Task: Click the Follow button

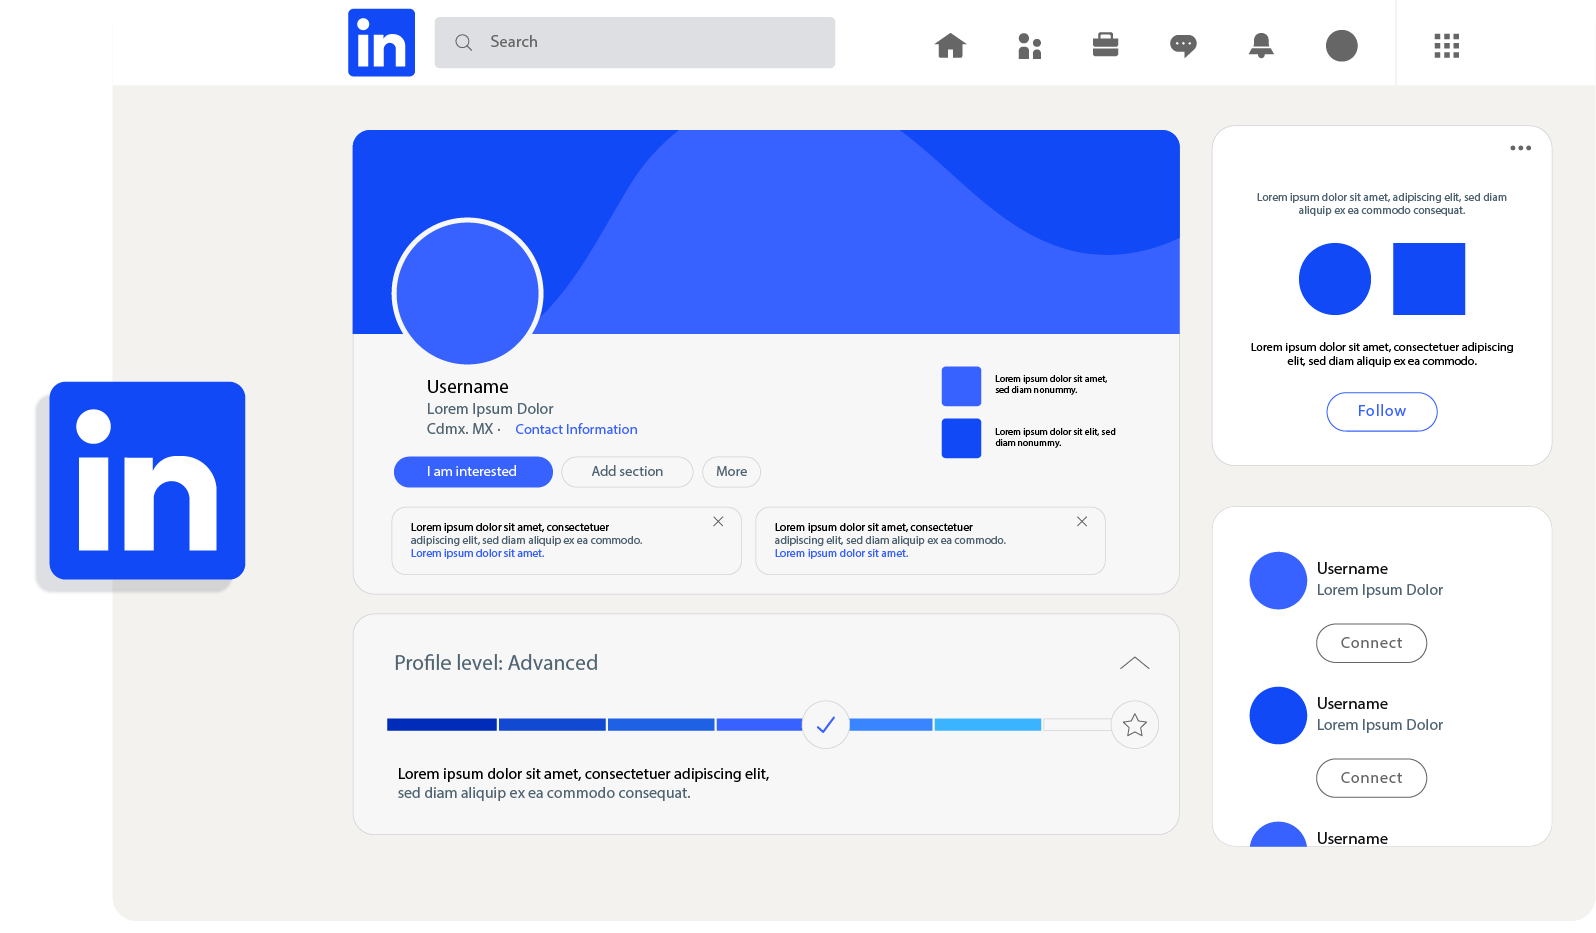Action: [x=1382, y=411]
